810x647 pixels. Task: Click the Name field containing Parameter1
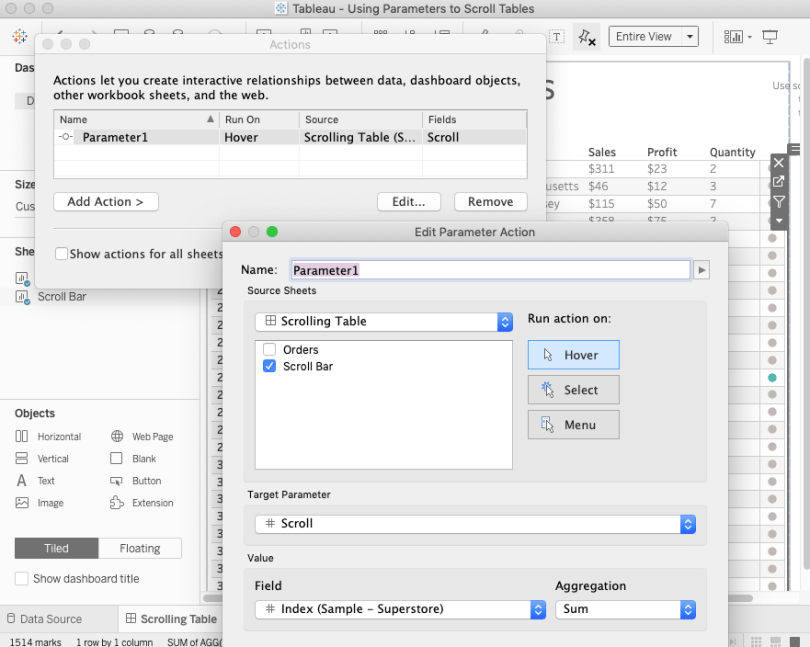click(489, 270)
